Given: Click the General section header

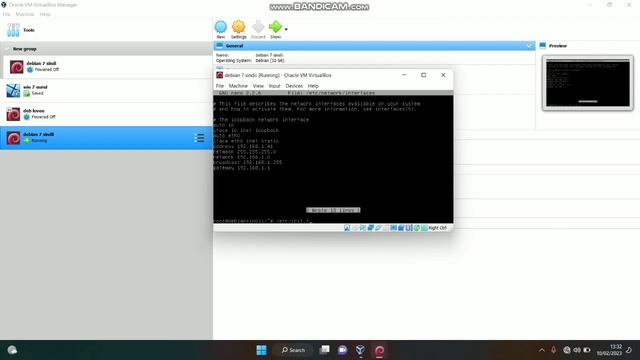Looking at the screenshot, I should point(374,46).
